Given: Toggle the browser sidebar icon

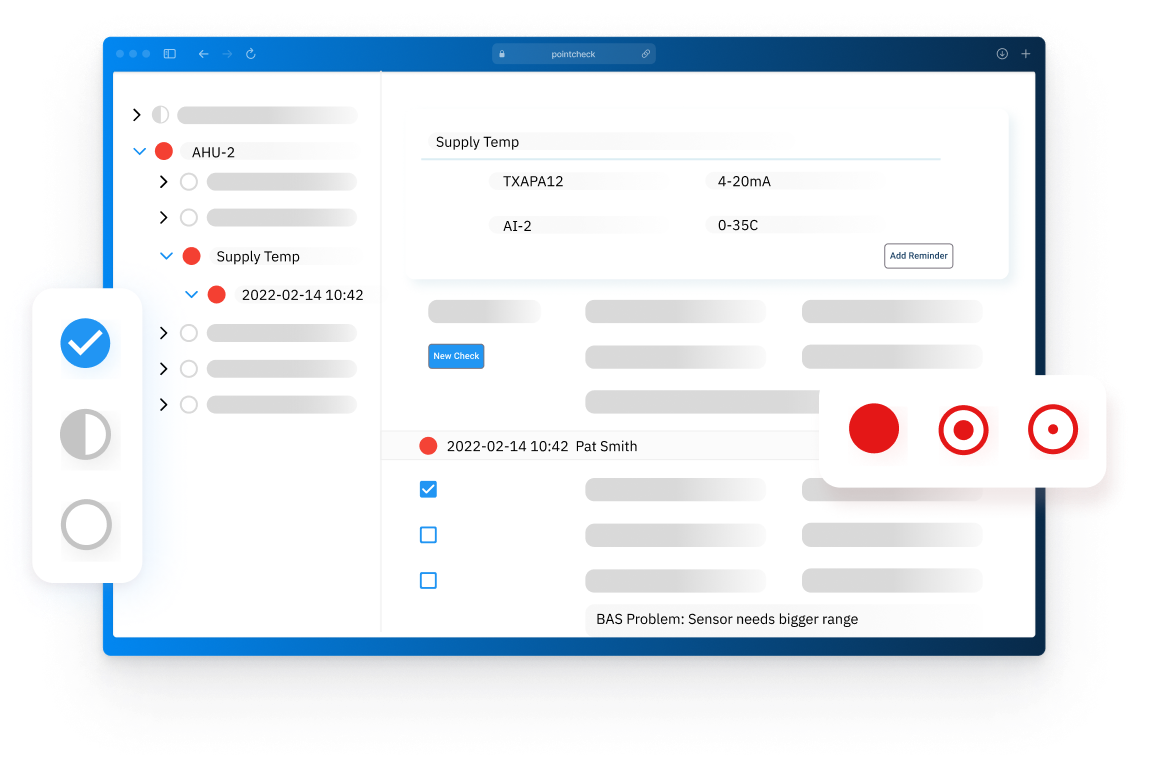Looking at the screenshot, I should pos(170,54).
